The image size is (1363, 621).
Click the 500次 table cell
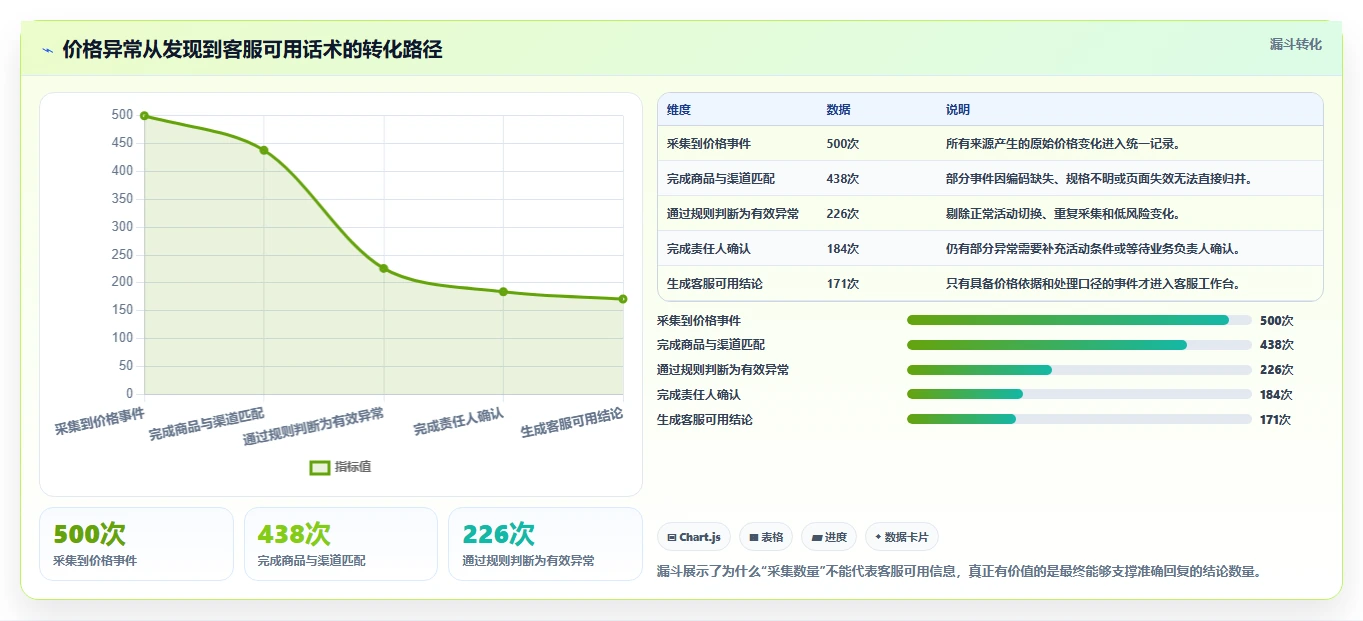[843, 144]
